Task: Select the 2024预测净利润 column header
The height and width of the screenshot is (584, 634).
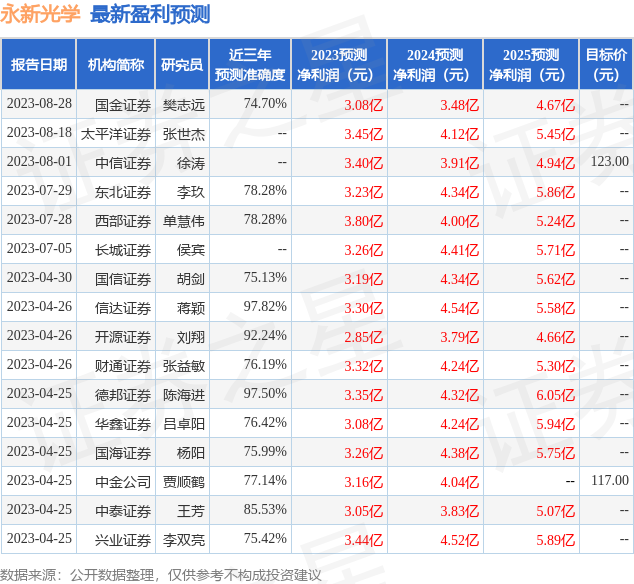Action: coord(435,65)
